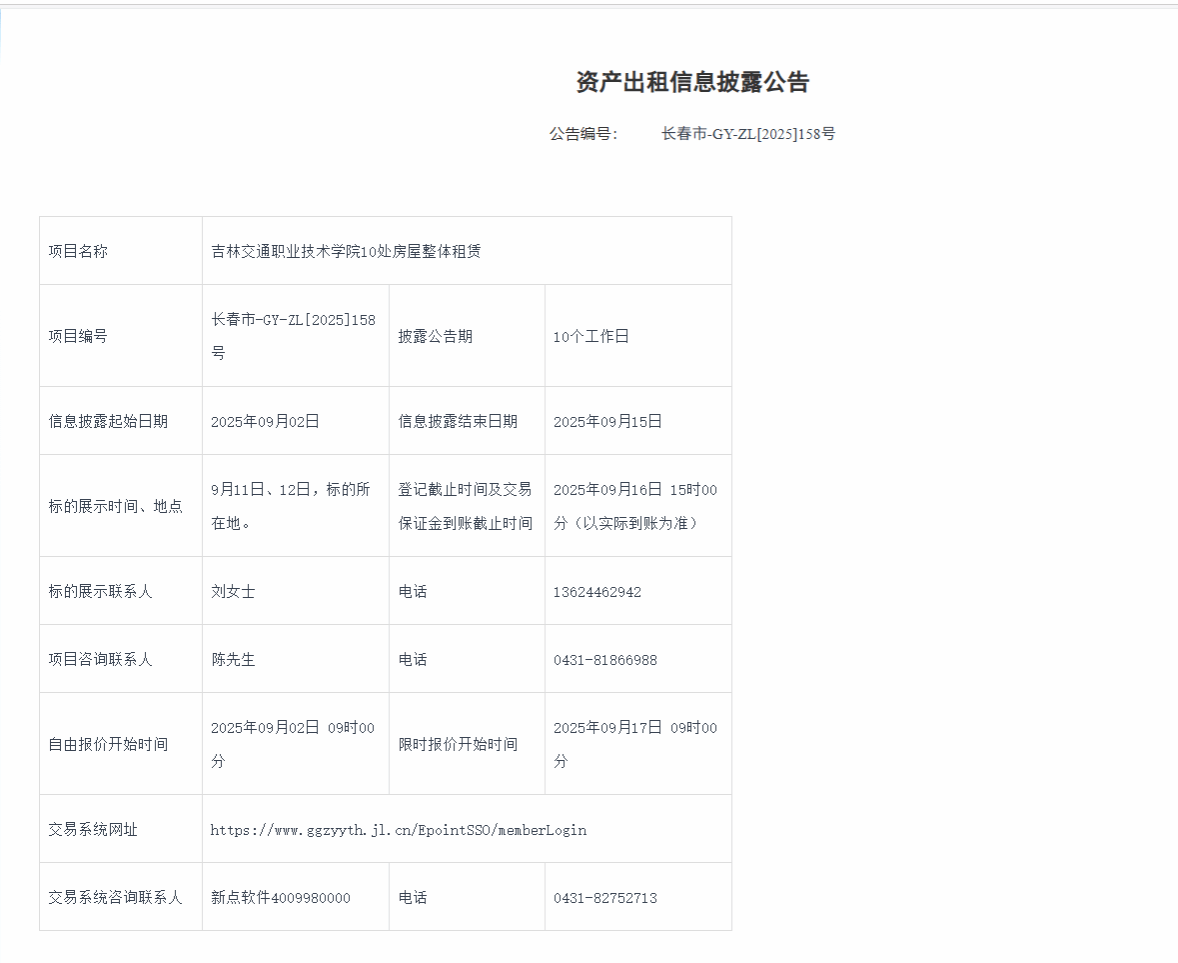The height and width of the screenshot is (963, 1178).
Task: Click the page title 资产出租信息披露公告
Action: (x=692, y=83)
